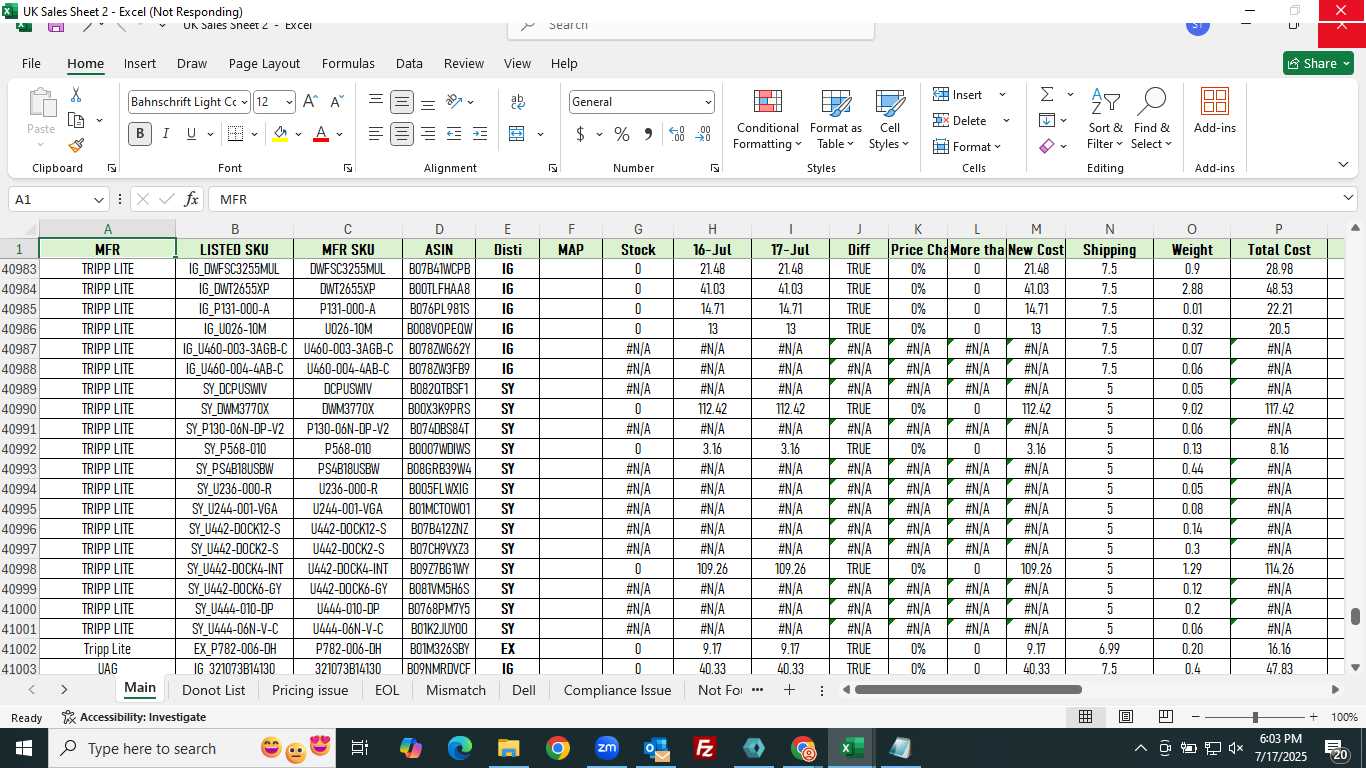This screenshot has height=768, width=1366.
Task: Click the Decrease Font Size icon
Action: coord(336,102)
